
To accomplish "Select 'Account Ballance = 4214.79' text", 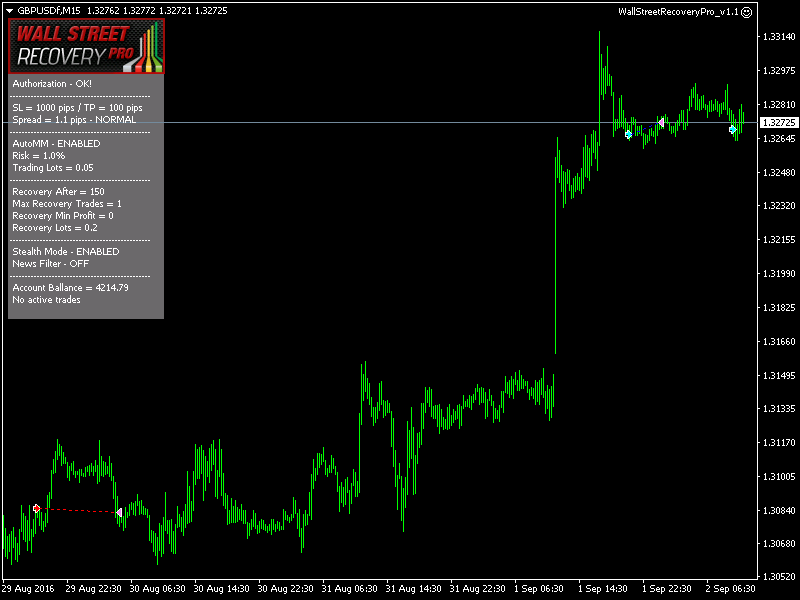I will coord(70,288).
